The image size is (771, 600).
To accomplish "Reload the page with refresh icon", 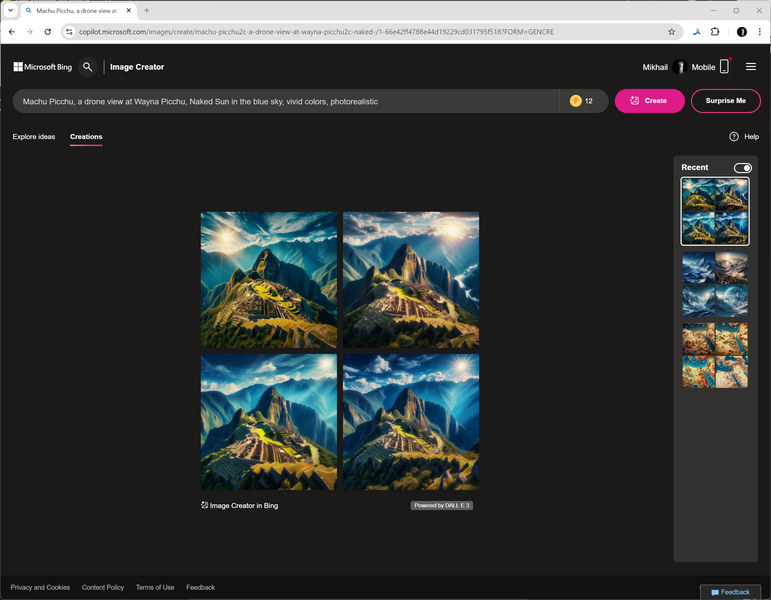I will coord(48,31).
